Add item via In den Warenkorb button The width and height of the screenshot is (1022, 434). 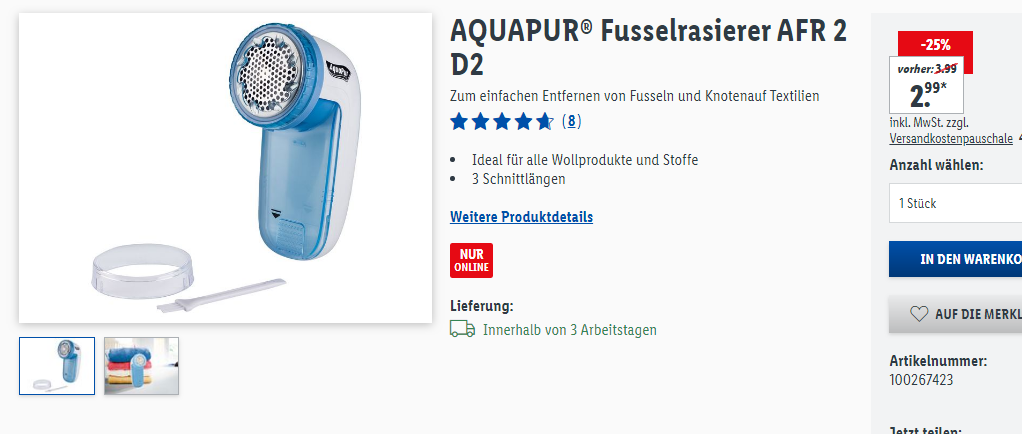click(x=956, y=259)
